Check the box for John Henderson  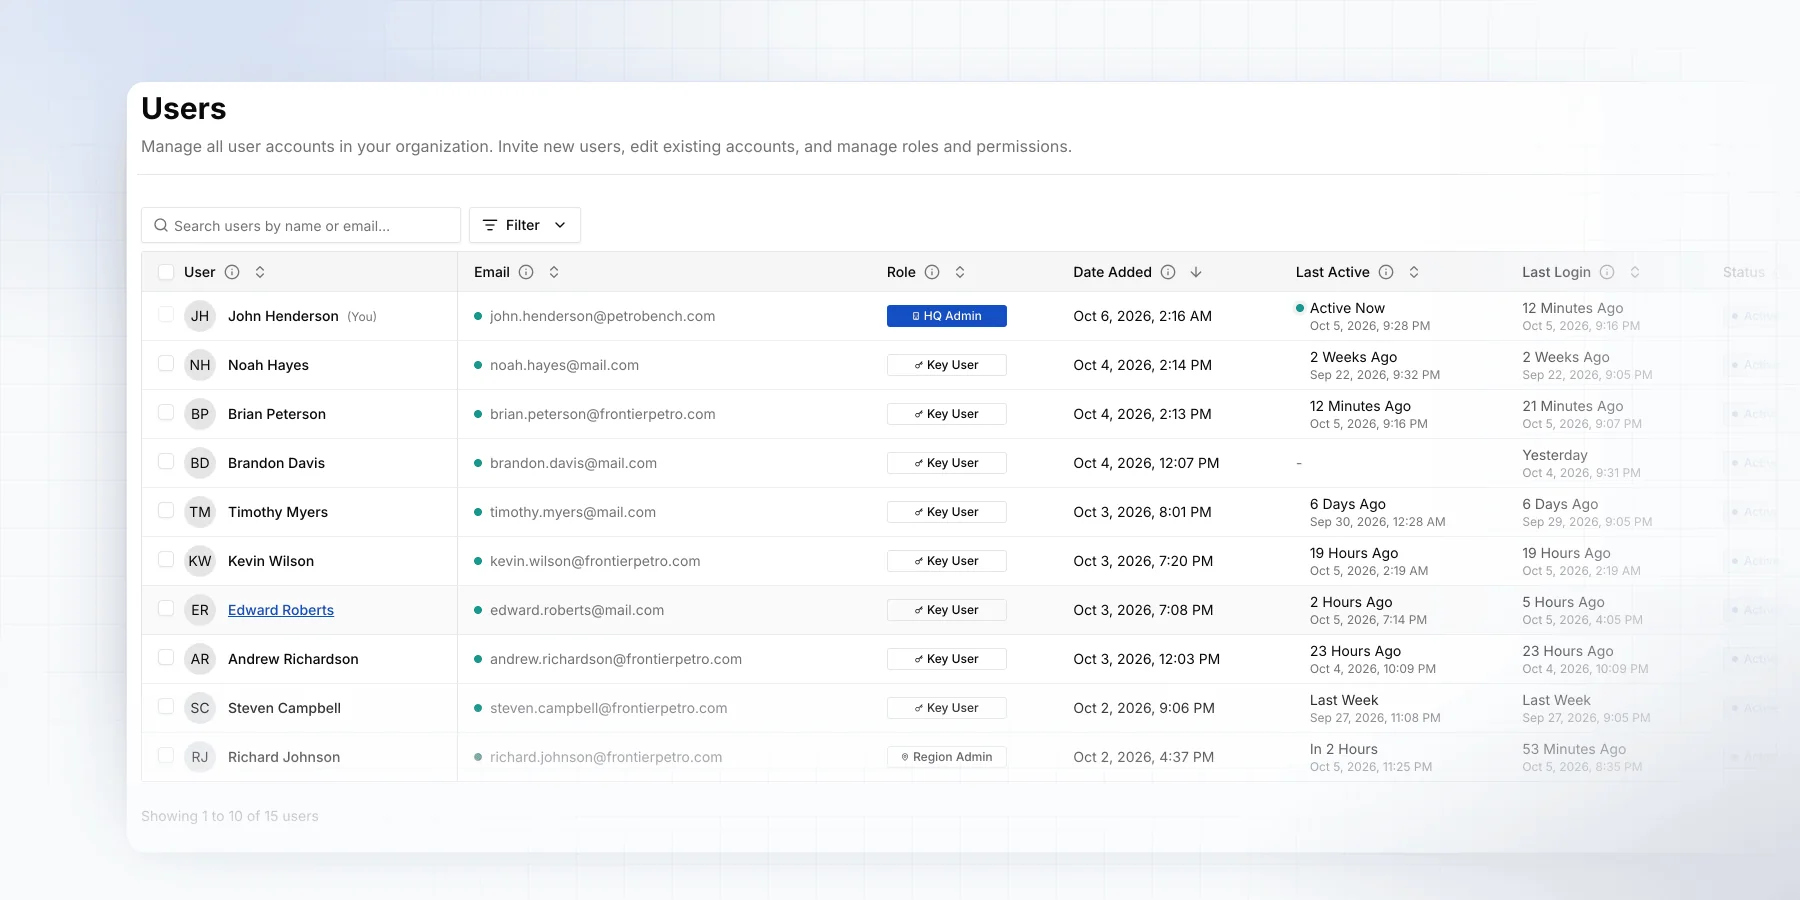point(166,315)
